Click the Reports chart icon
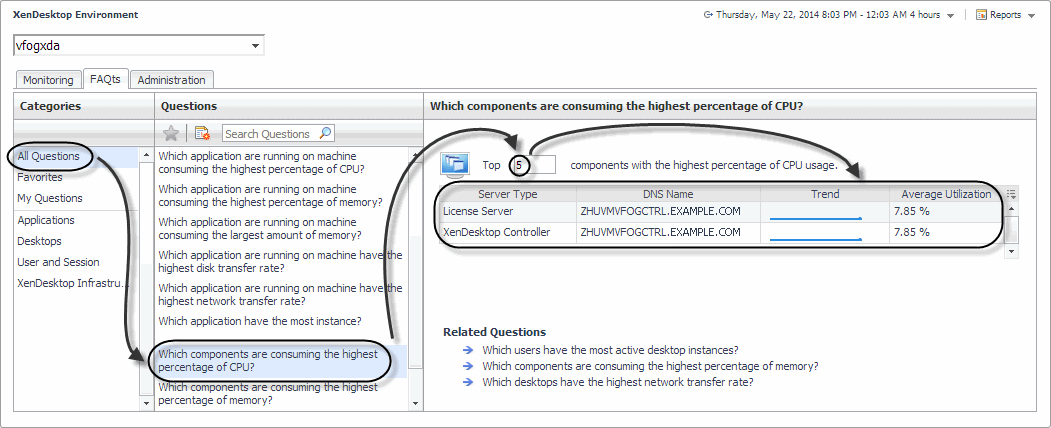Viewport: 1051px width, 428px height. point(981,15)
